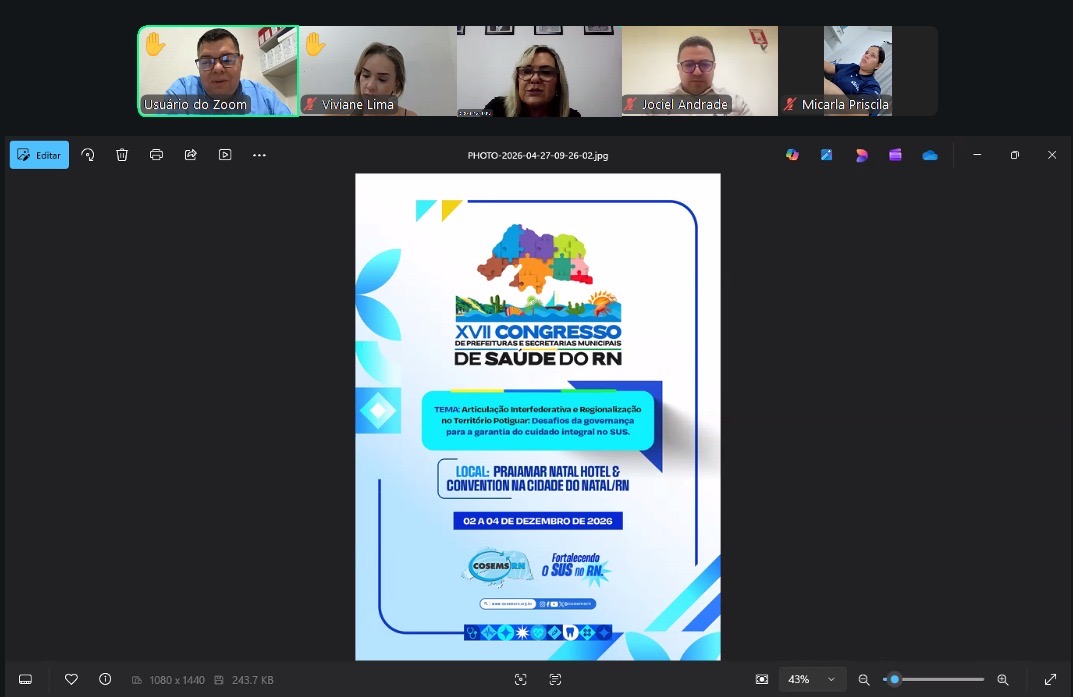Open the 43% zoom dropdown
Screen dimensions: 1073x697
coord(812,679)
